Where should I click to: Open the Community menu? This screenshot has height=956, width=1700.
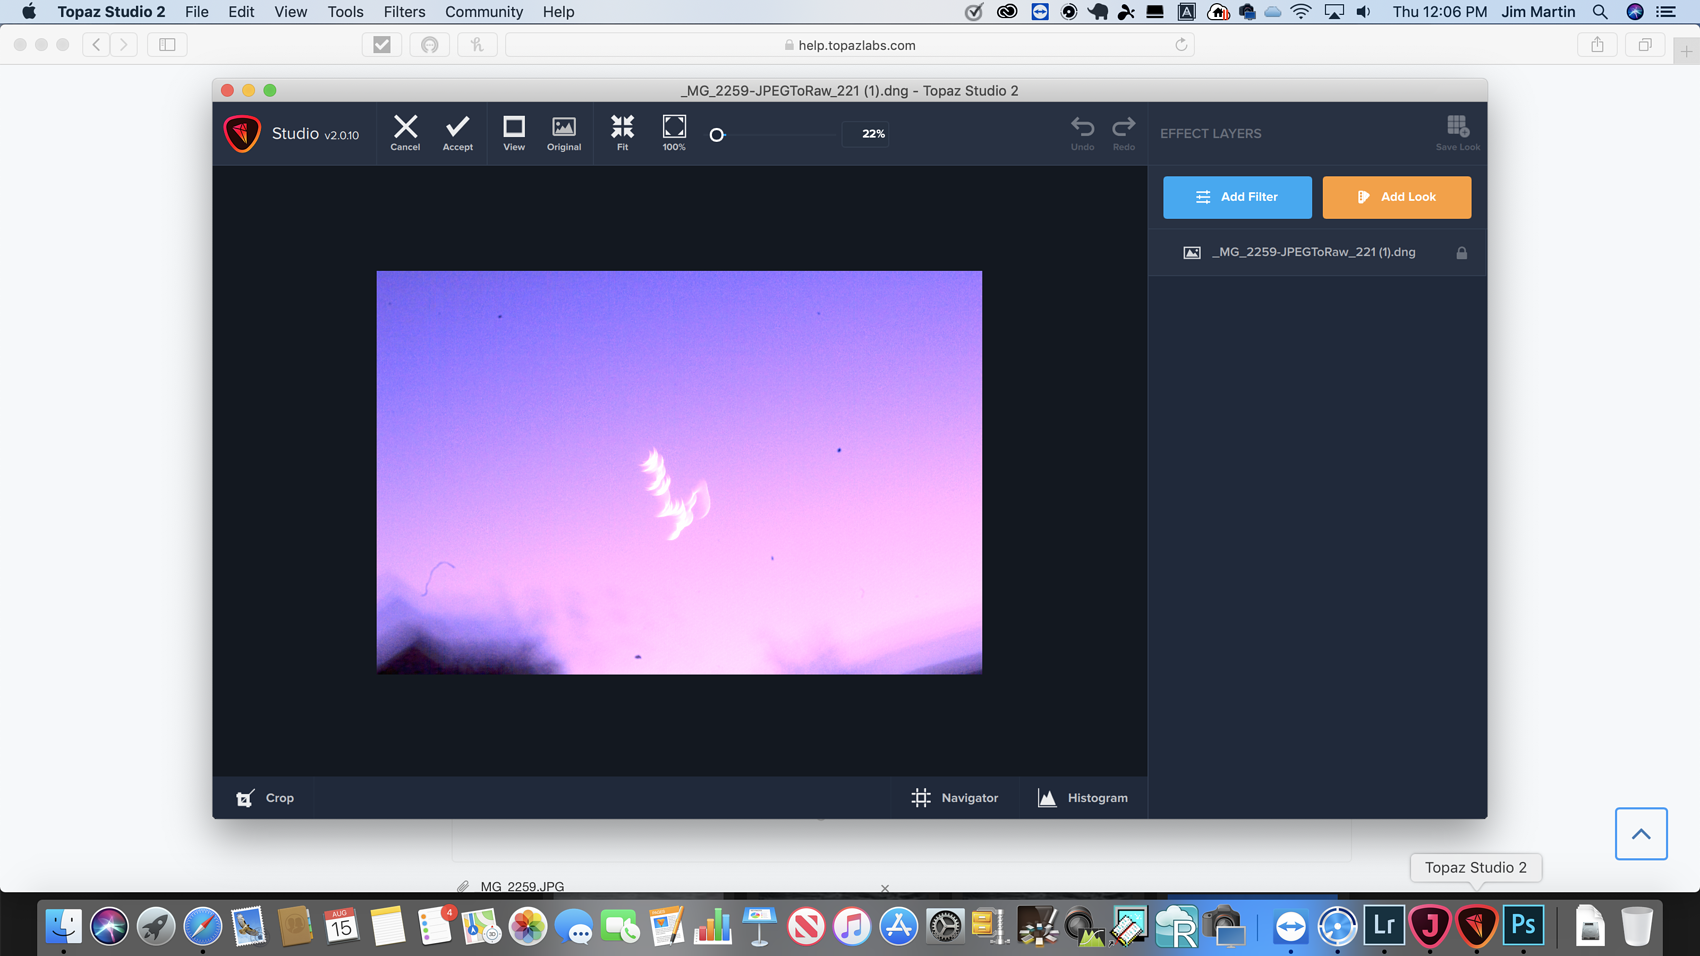(484, 12)
